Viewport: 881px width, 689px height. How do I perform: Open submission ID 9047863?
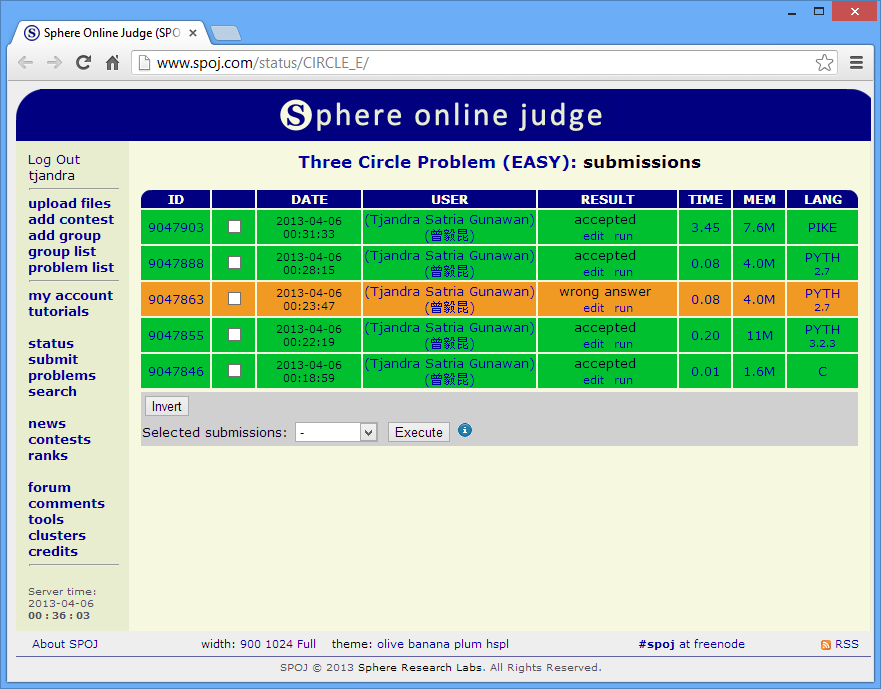pos(176,299)
